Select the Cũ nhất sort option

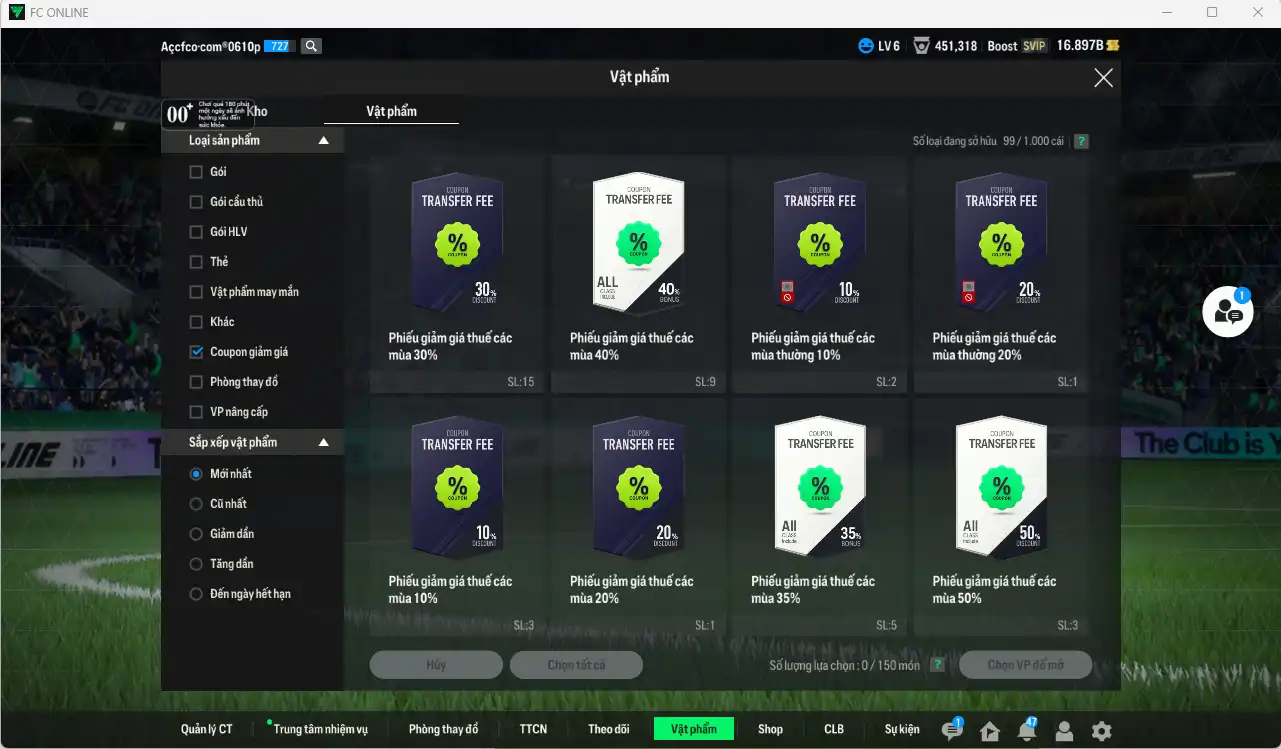point(196,504)
